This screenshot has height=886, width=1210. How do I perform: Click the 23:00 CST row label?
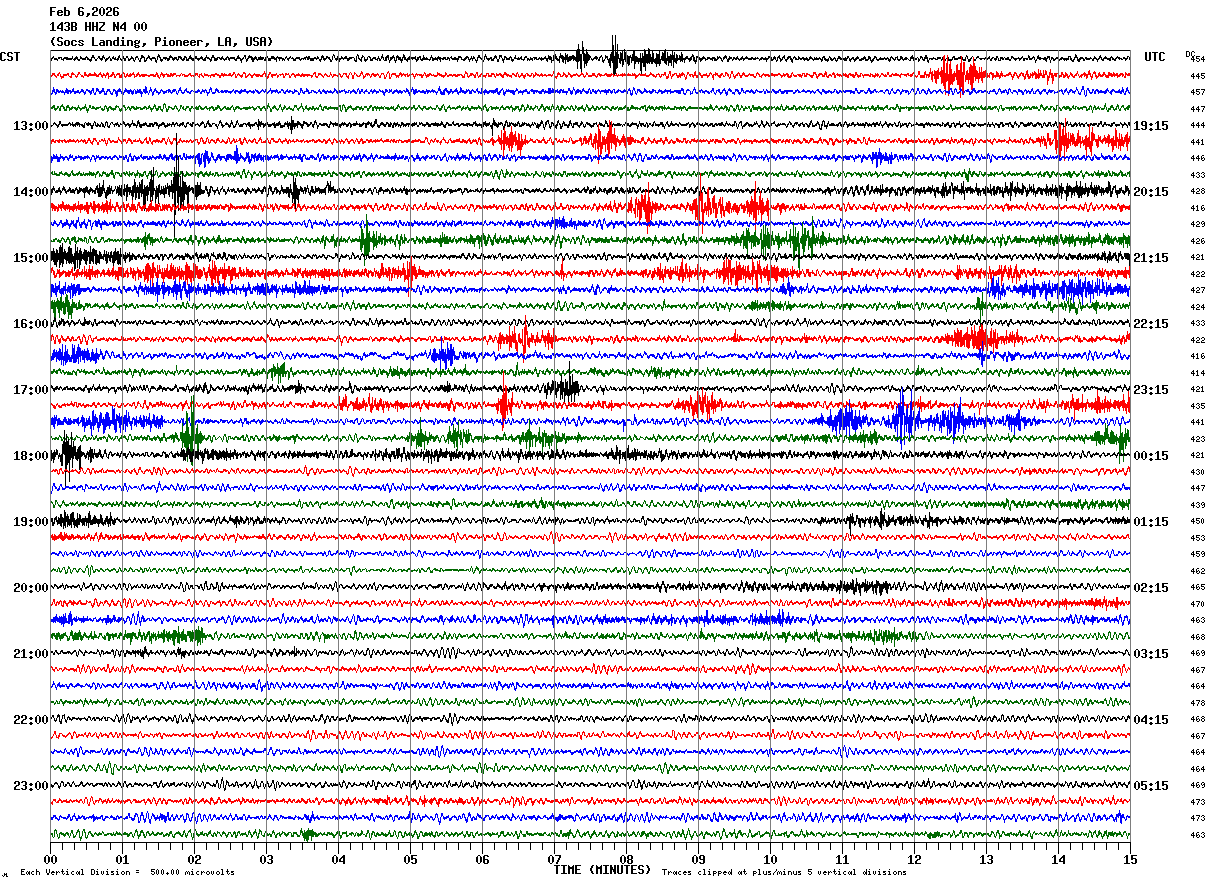pos(30,786)
